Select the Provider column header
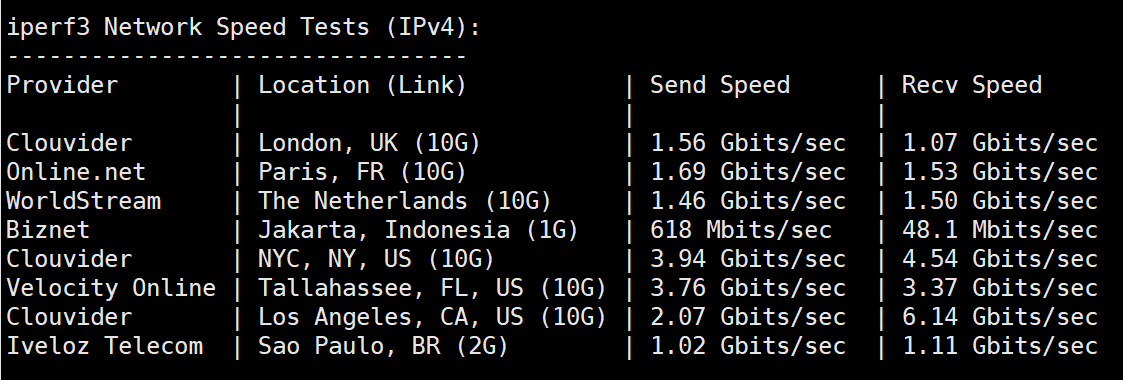 62,86
